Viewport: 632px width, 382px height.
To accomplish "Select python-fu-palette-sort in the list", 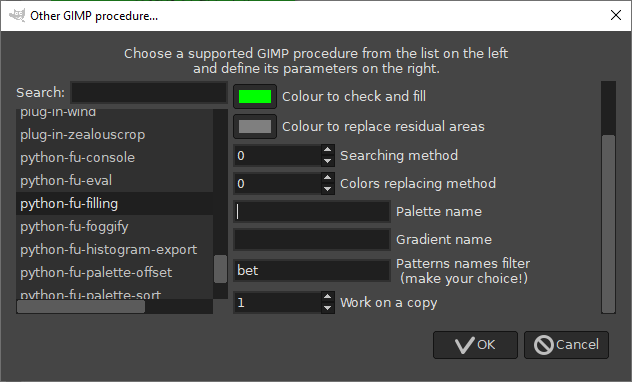I will 114,292.
